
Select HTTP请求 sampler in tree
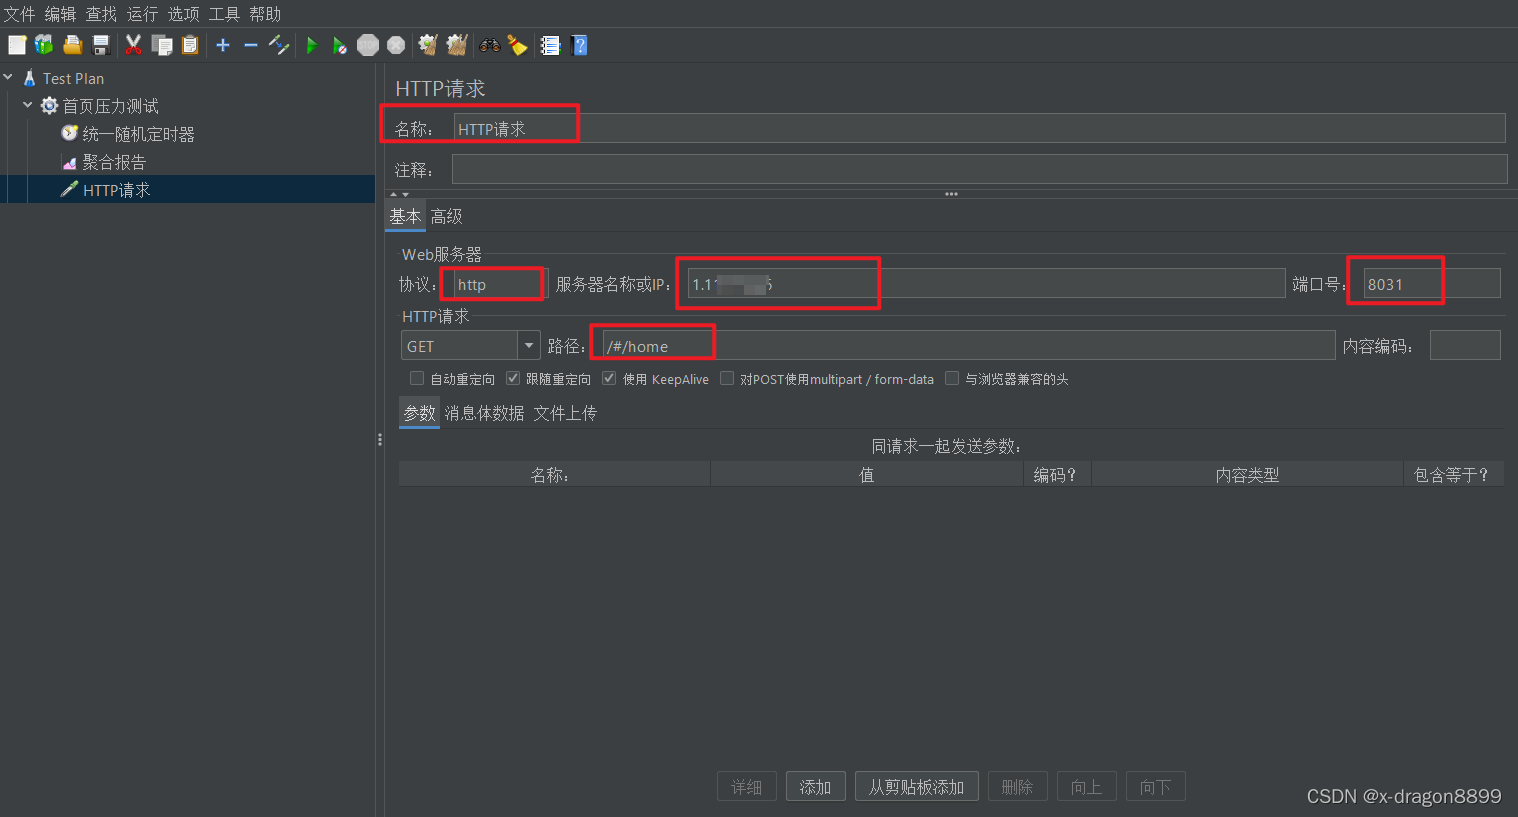coord(116,190)
